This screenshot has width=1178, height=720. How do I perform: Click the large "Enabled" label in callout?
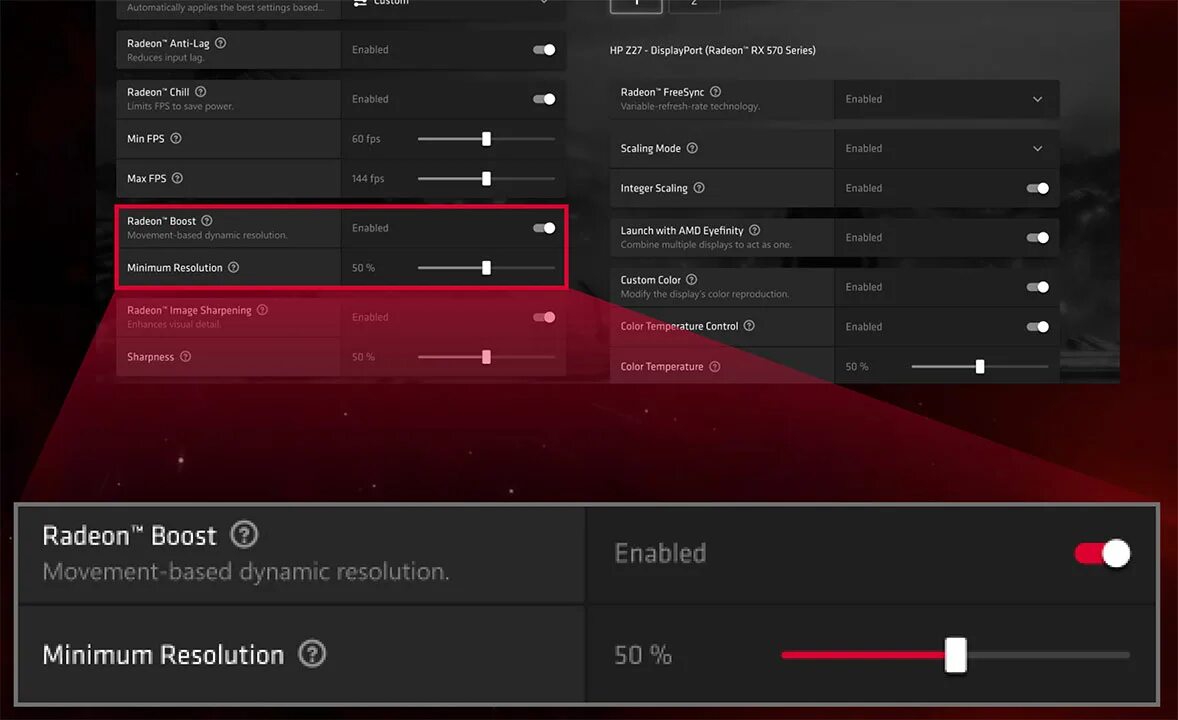click(660, 553)
